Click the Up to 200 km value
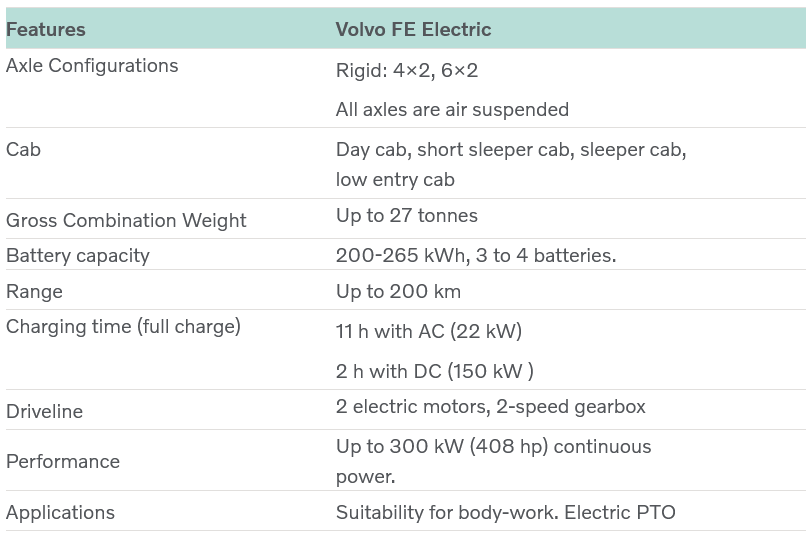This screenshot has width=811, height=536. [398, 292]
